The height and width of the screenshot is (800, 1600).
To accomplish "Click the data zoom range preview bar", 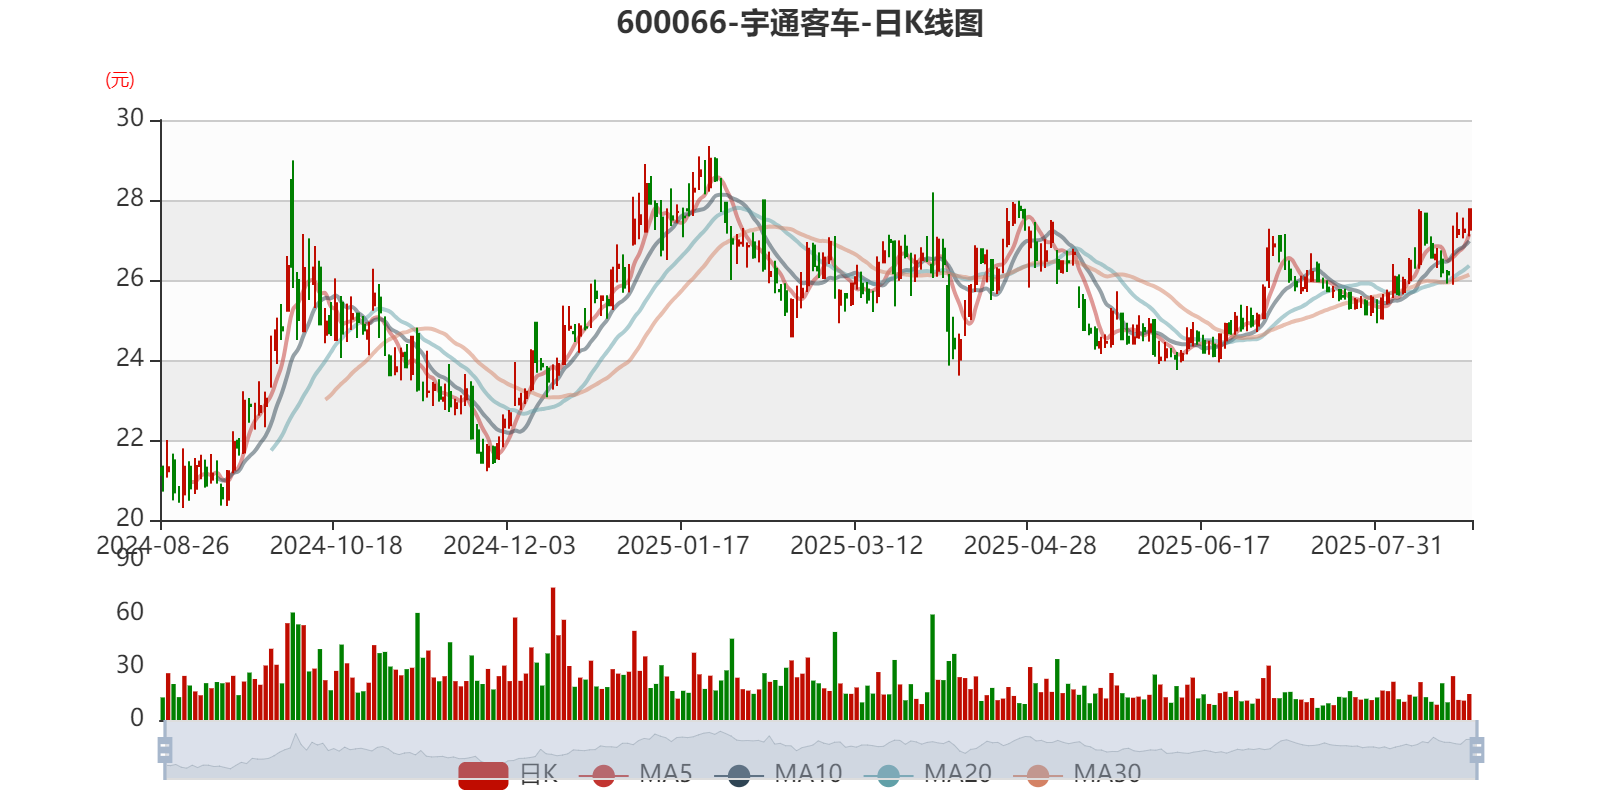I will coord(820,750).
